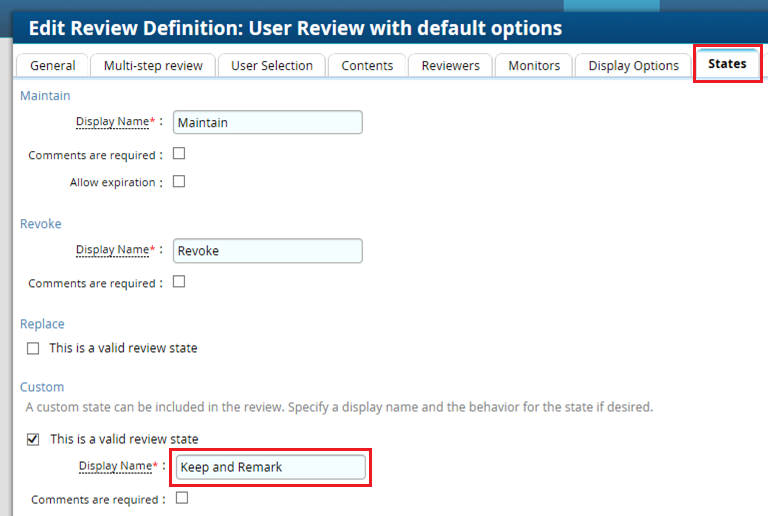Click the States tab
Image resolution: width=768 pixels, height=516 pixels.
(x=727, y=63)
